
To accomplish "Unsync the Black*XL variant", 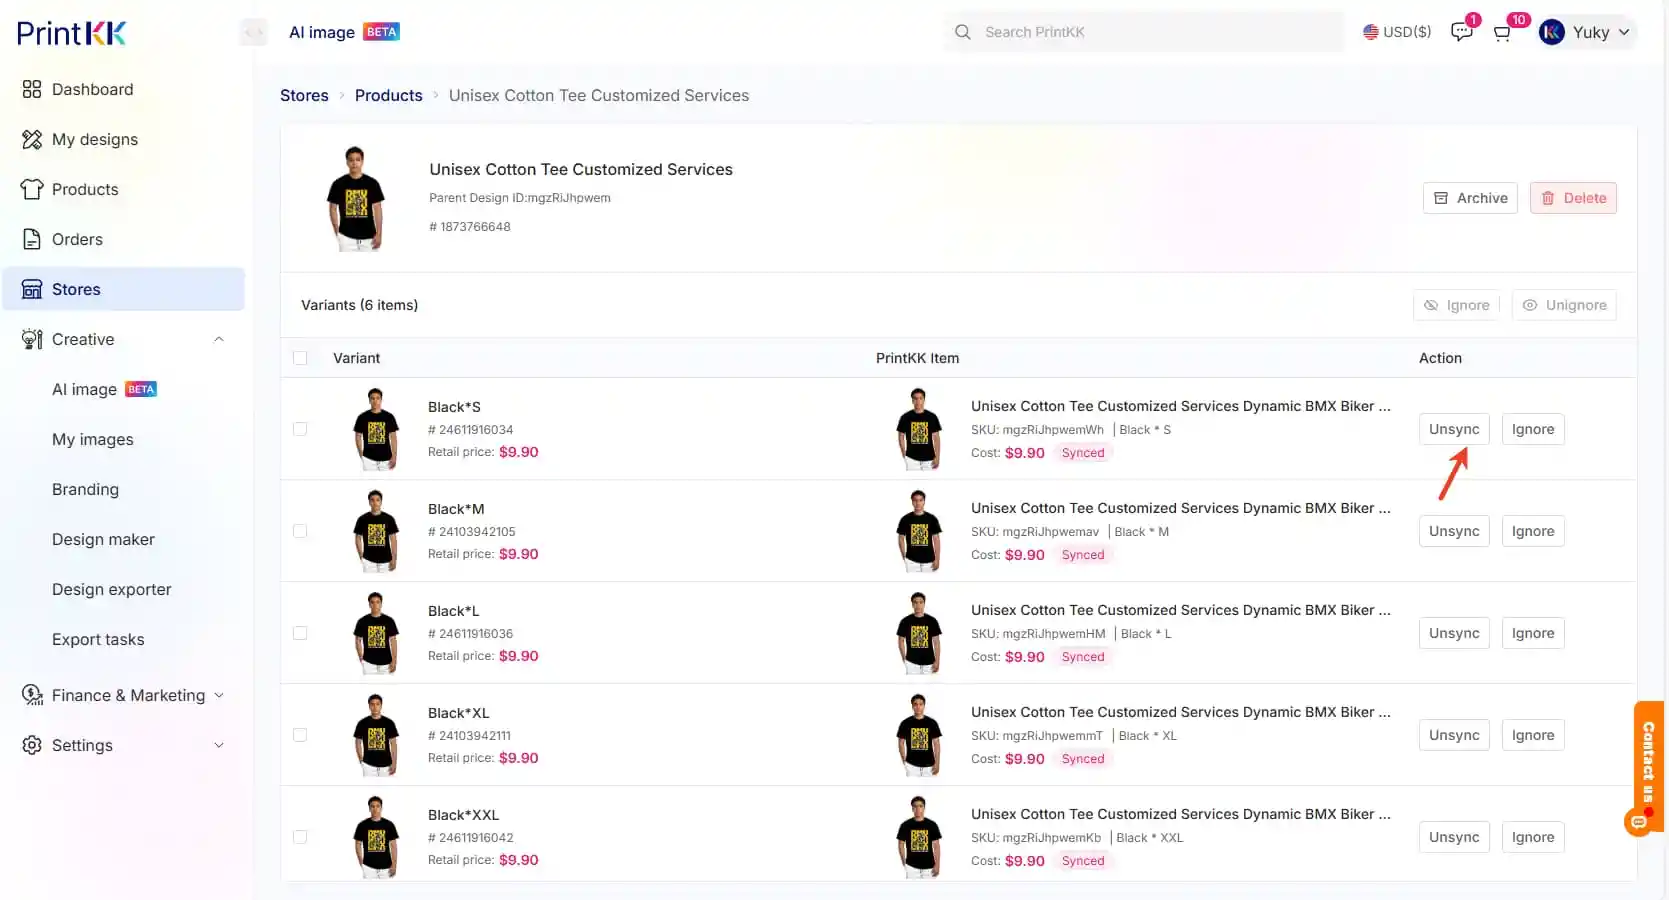I will click(x=1454, y=735).
